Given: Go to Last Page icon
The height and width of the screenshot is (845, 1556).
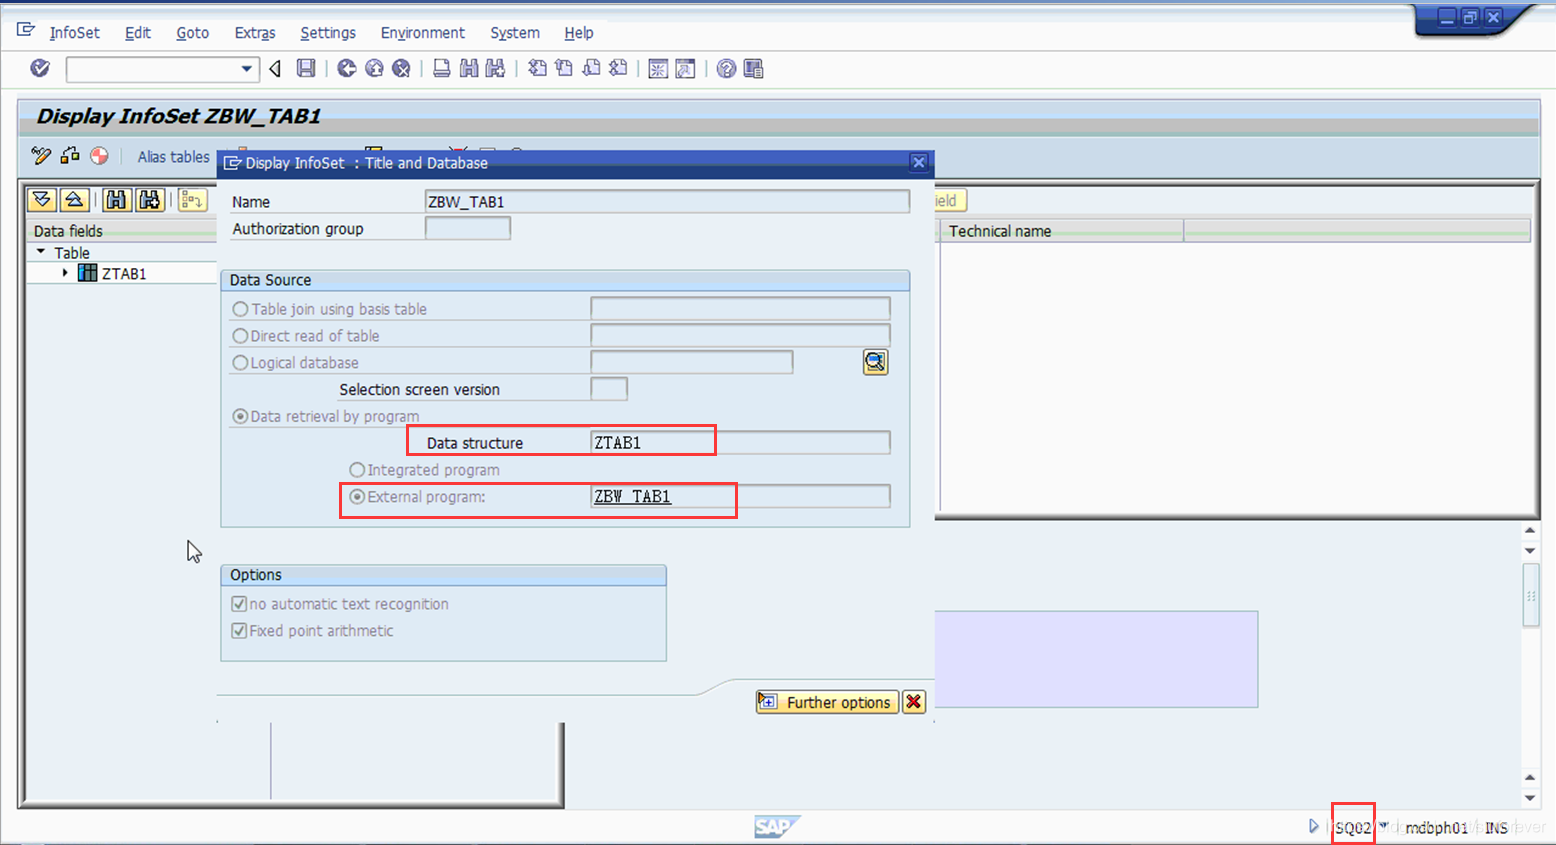Looking at the screenshot, I should coord(618,68).
